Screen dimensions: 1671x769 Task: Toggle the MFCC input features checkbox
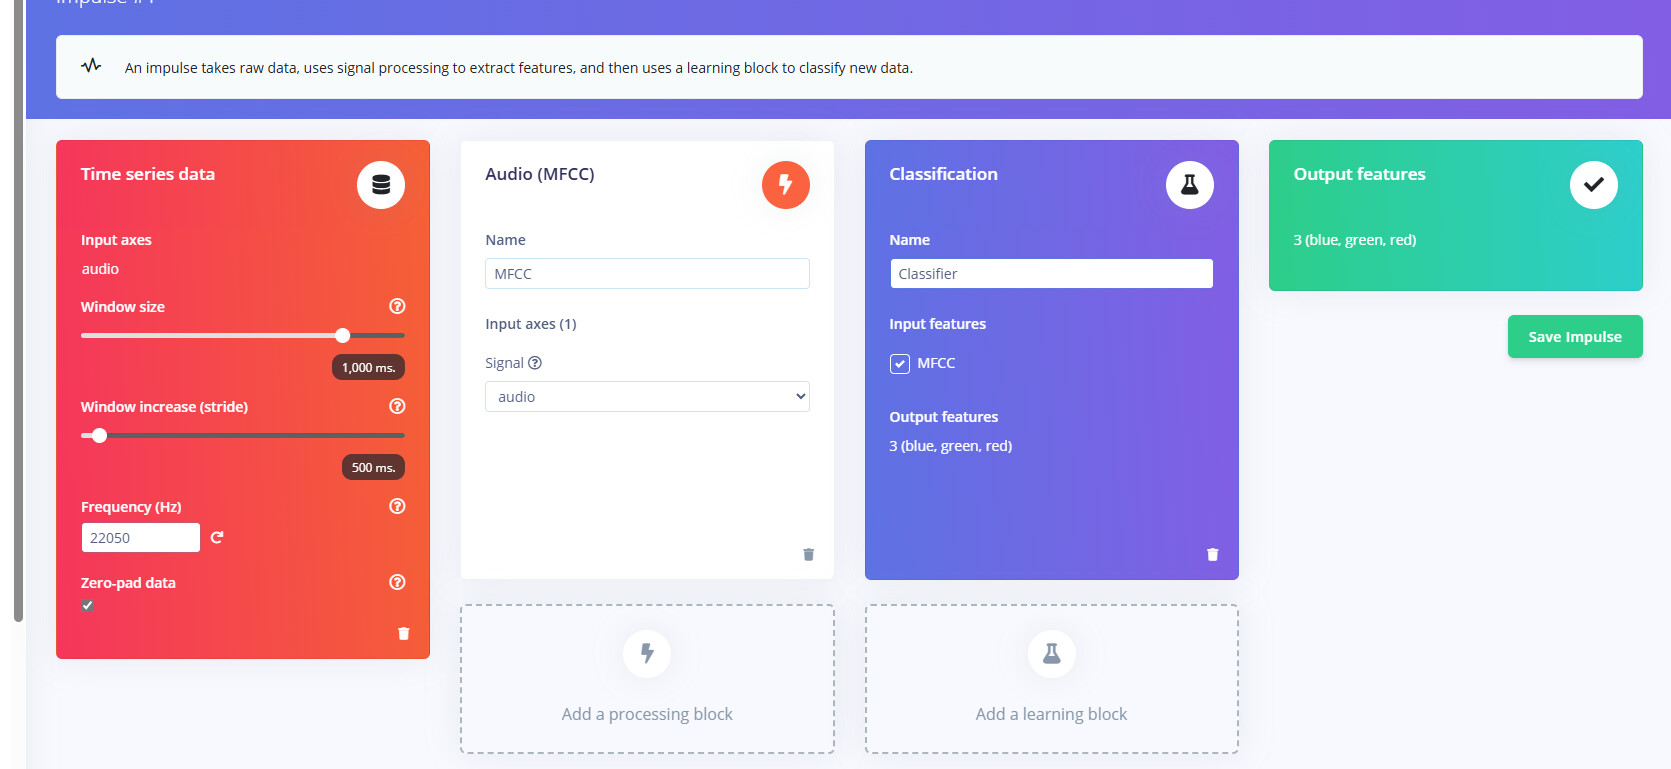click(900, 363)
